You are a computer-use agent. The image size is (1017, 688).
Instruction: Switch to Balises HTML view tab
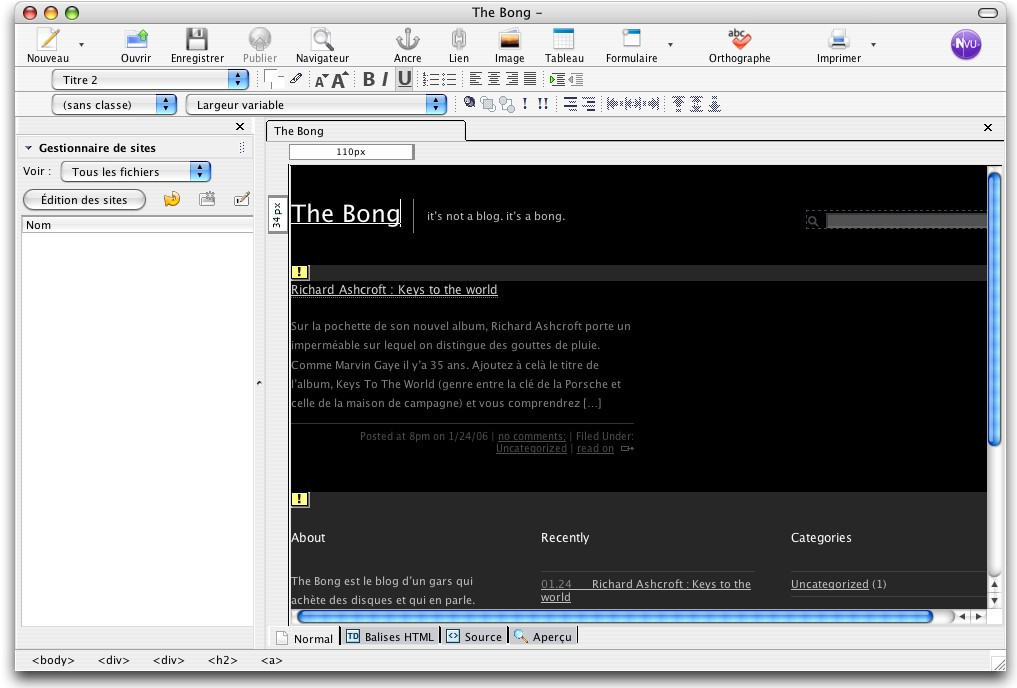390,637
